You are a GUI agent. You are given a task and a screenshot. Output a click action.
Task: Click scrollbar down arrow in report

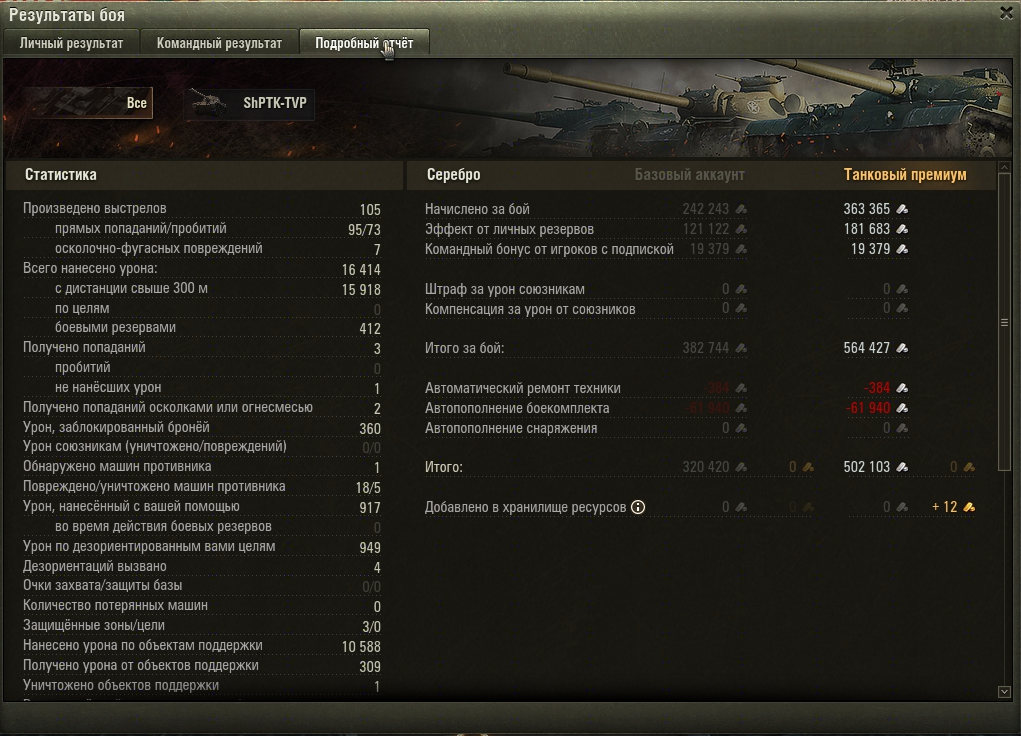[x=1004, y=692]
